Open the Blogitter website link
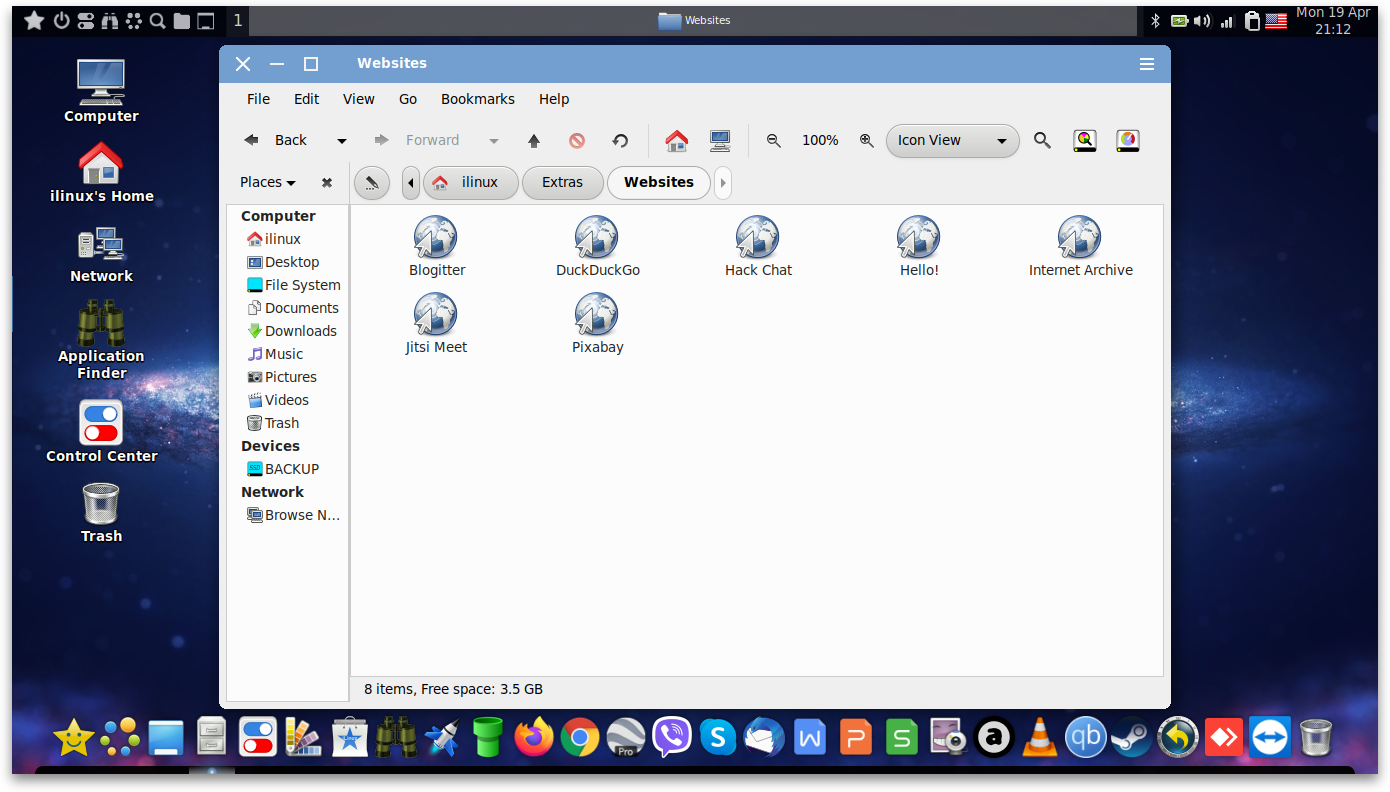This screenshot has width=1390, height=792. pos(436,246)
